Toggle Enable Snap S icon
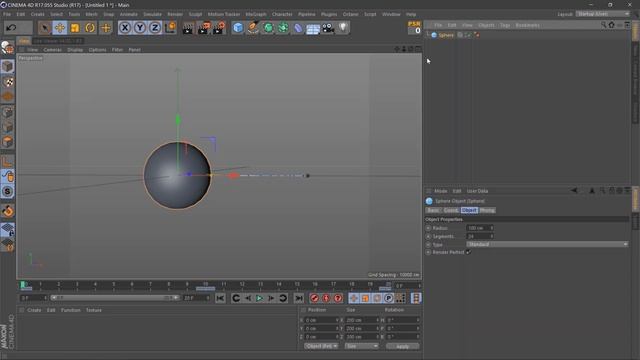 pos(7,191)
